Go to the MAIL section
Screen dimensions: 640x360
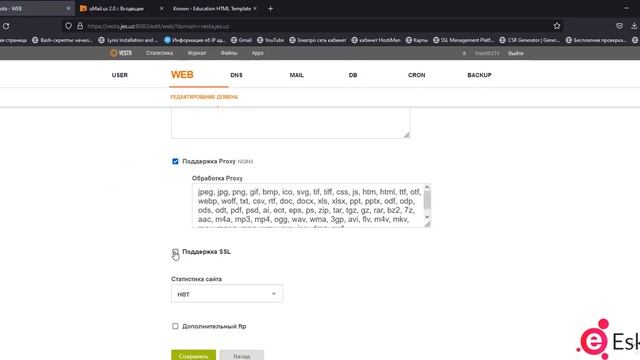pyautogui.click(x=296, y=75)
